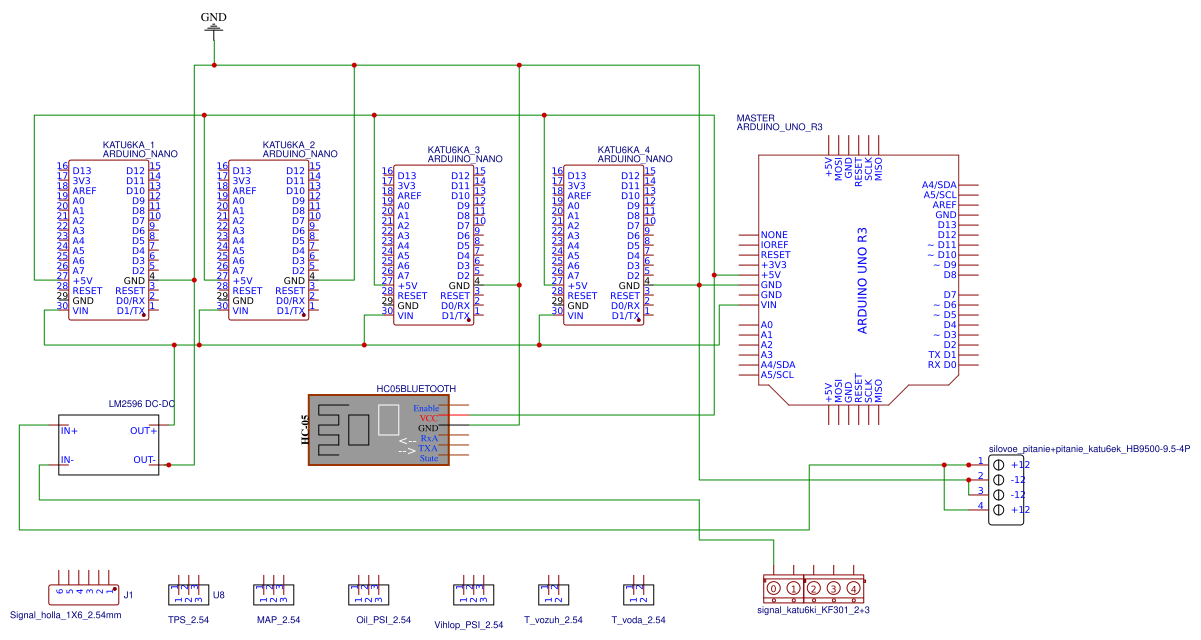Click the OUT+ pin of the LM2596

[x=144, y=430]
